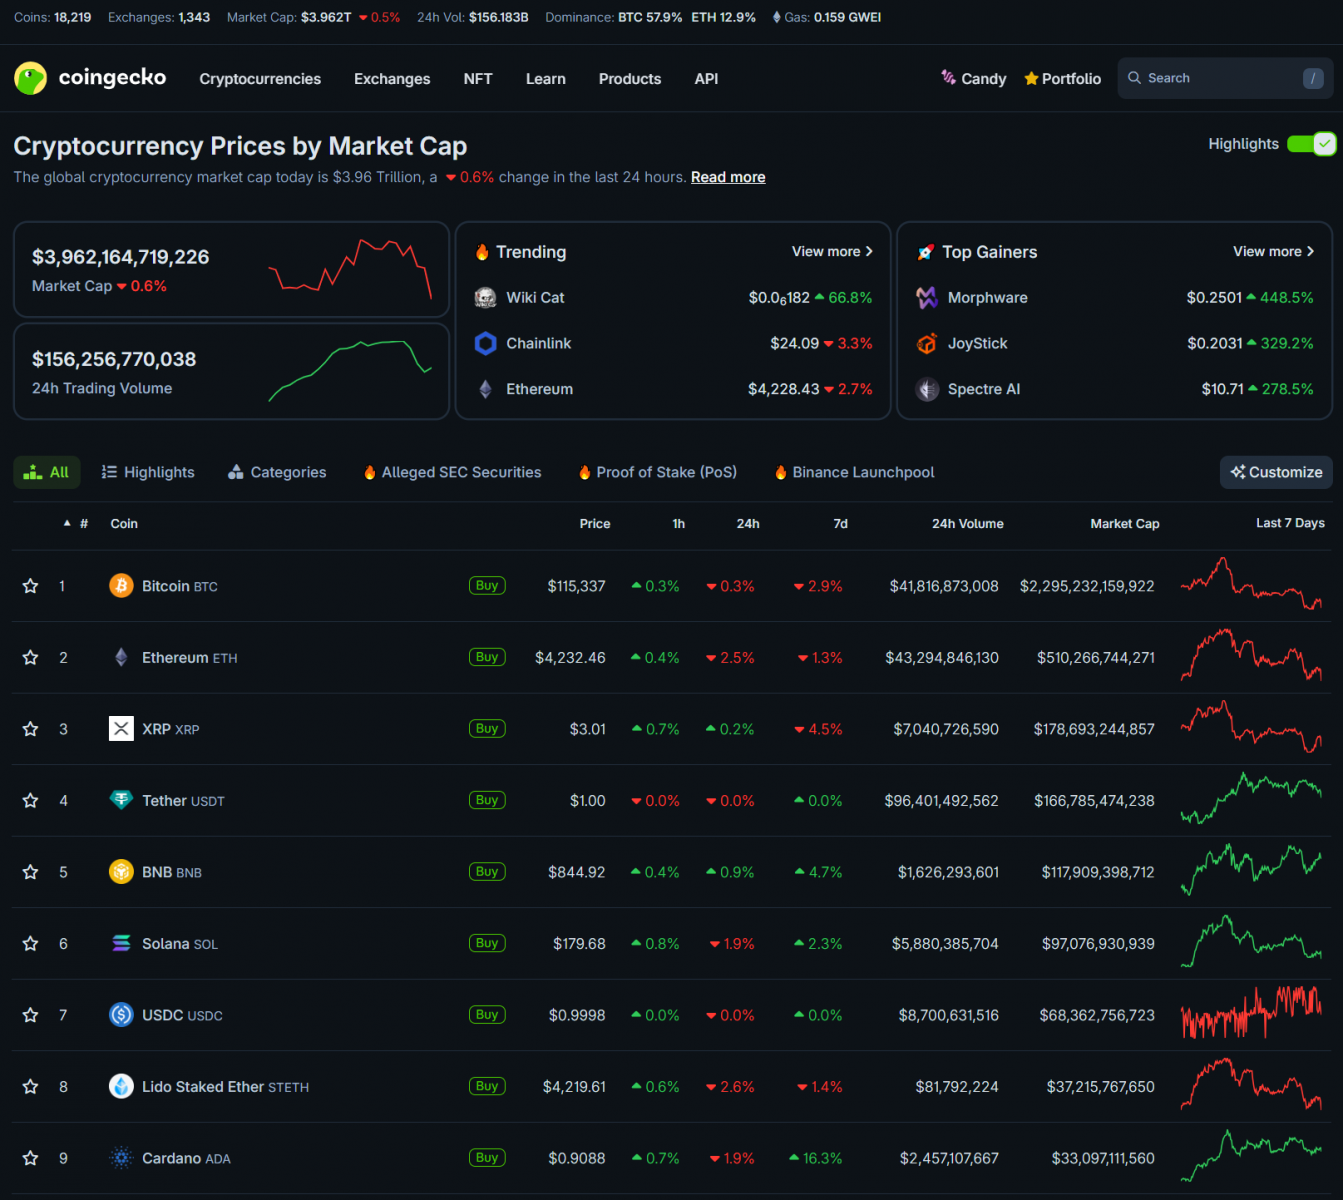Image resolution: width=1343 pixels, height=1200 pixels.
Task: Select the Proof of Stake (PoS) tab
Action: tap(657, 472)
